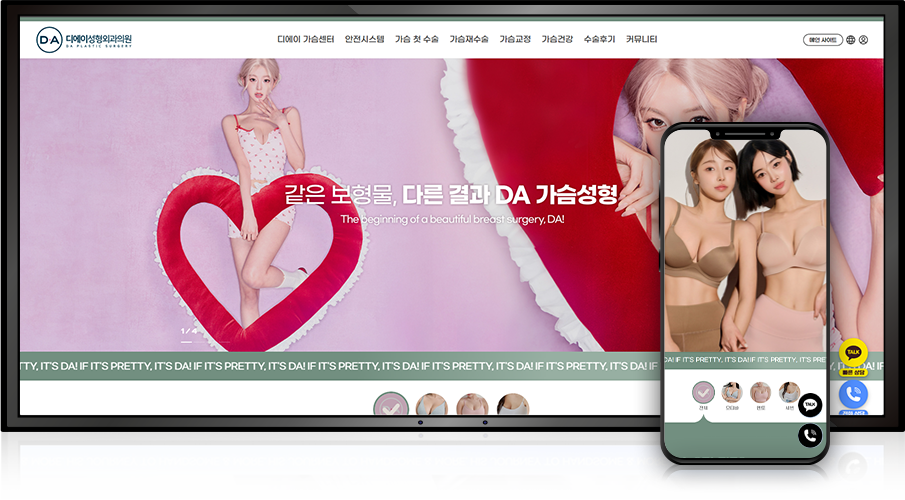905x500 pixels.
Task: Open the 가슴건강 menu
Action: [x=557, y=39]
